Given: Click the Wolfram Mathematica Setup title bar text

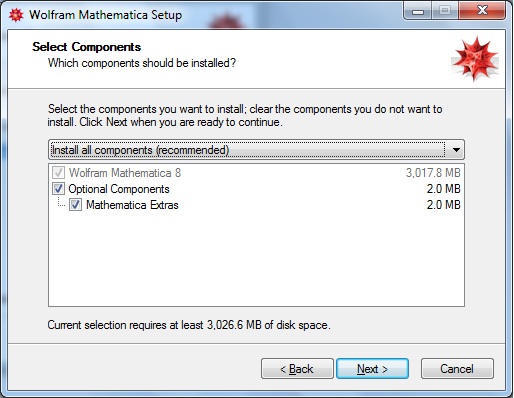Looking at the screenshot, I should (105, 15).
